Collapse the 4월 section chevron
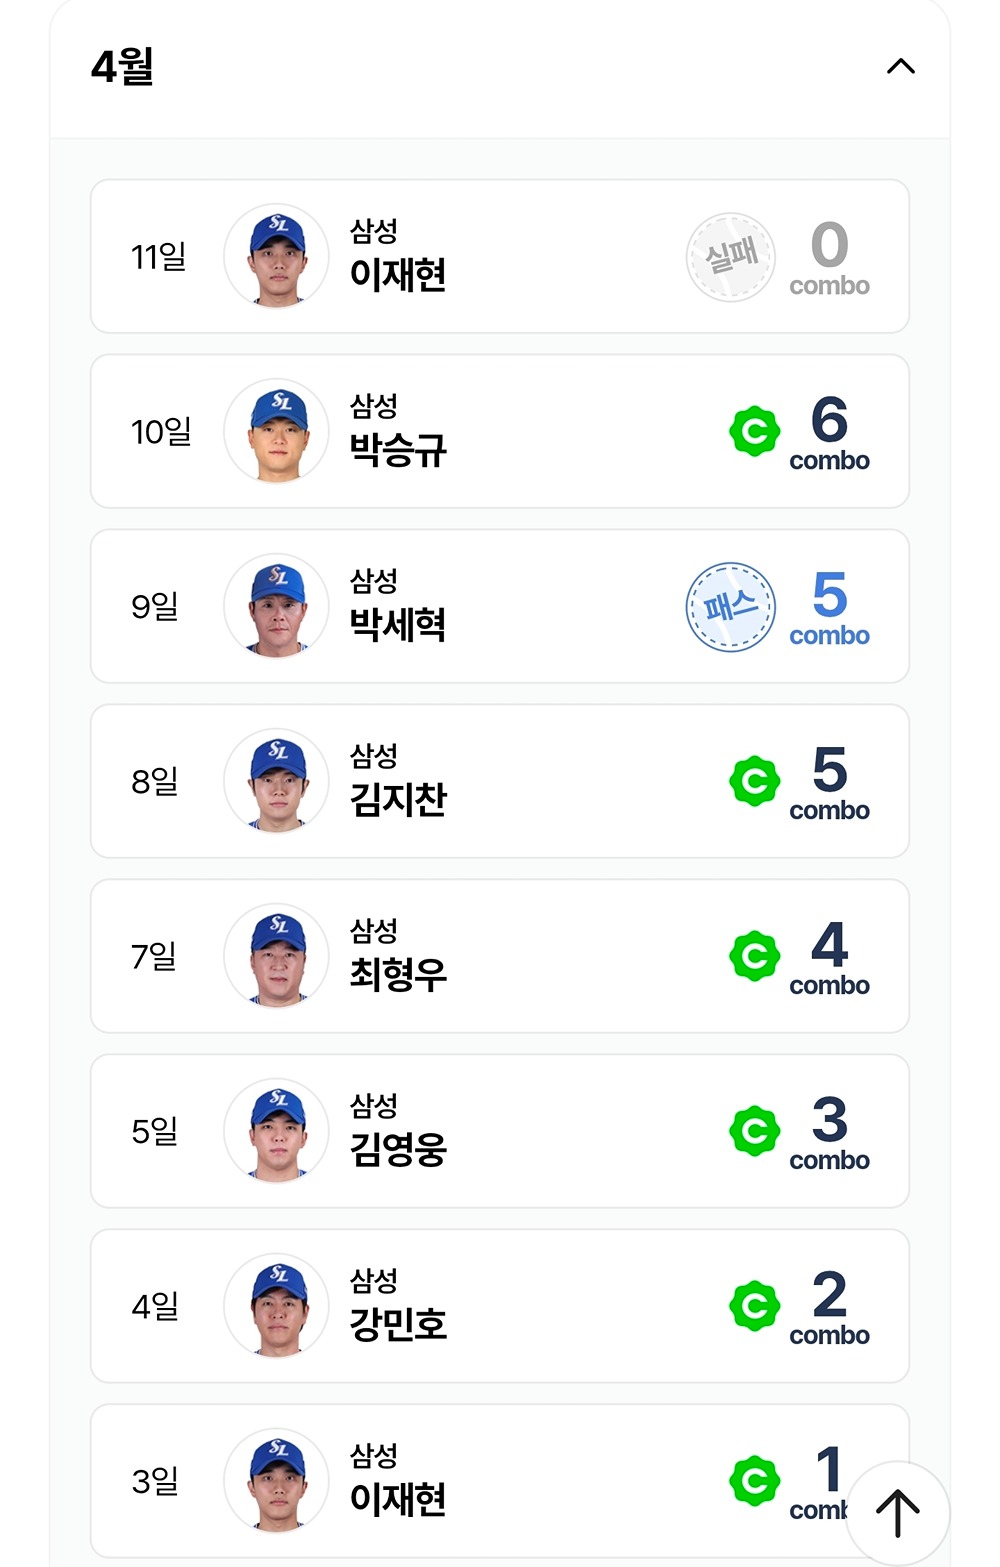The height and width of the screenshot is (1567, 1000). (x=900, y=66)
